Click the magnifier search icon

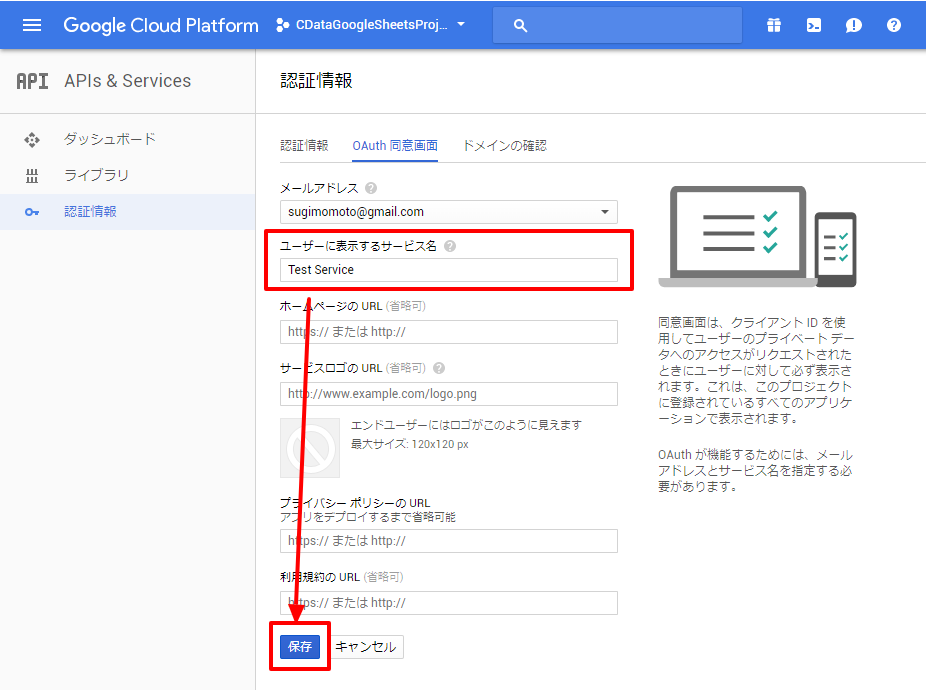pyautogui.click(x=520, y=25)
